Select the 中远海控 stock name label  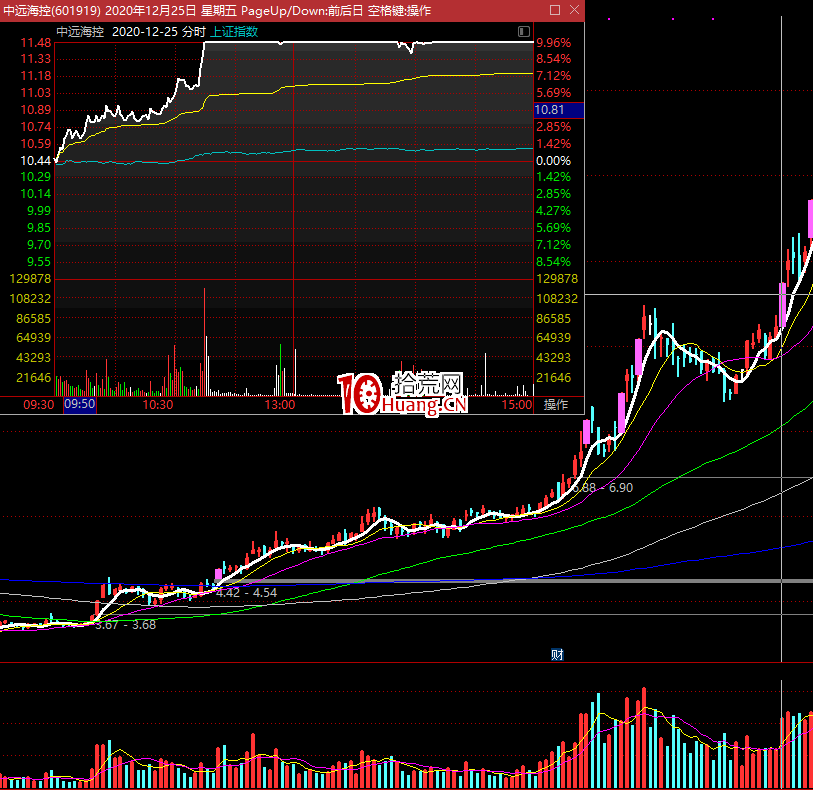pos(80,32)
